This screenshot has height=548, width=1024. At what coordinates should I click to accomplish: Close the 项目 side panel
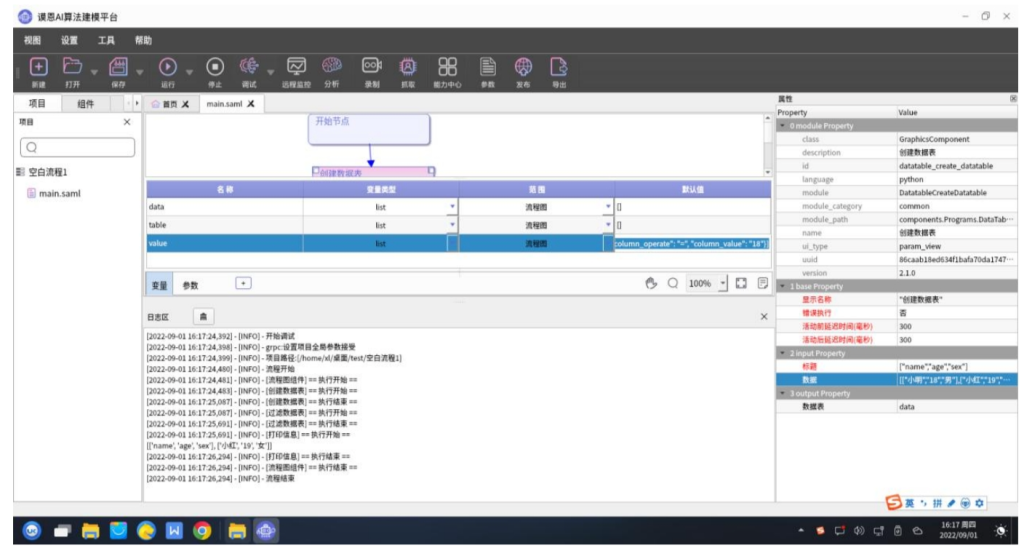click(127, 122)
